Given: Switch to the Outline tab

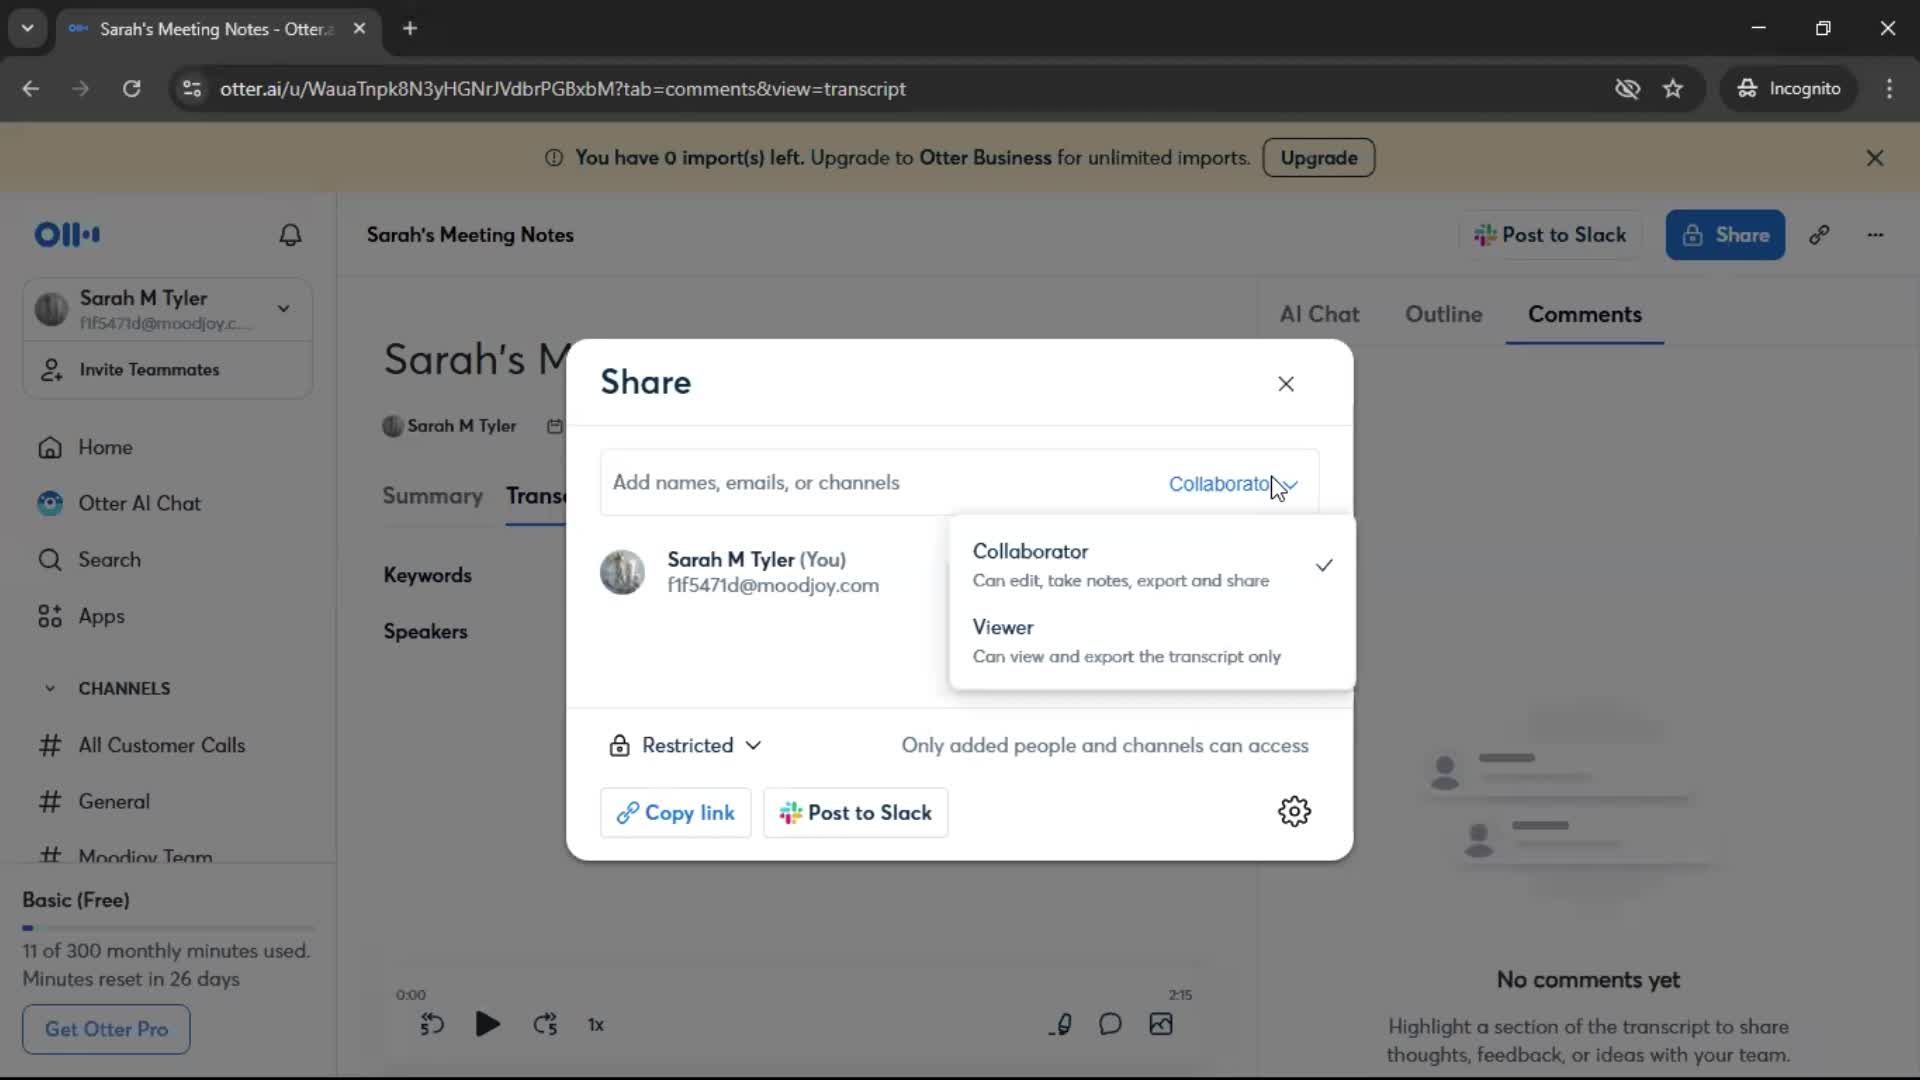Looking at the screenshot, I should click(x=1443, y=315).
